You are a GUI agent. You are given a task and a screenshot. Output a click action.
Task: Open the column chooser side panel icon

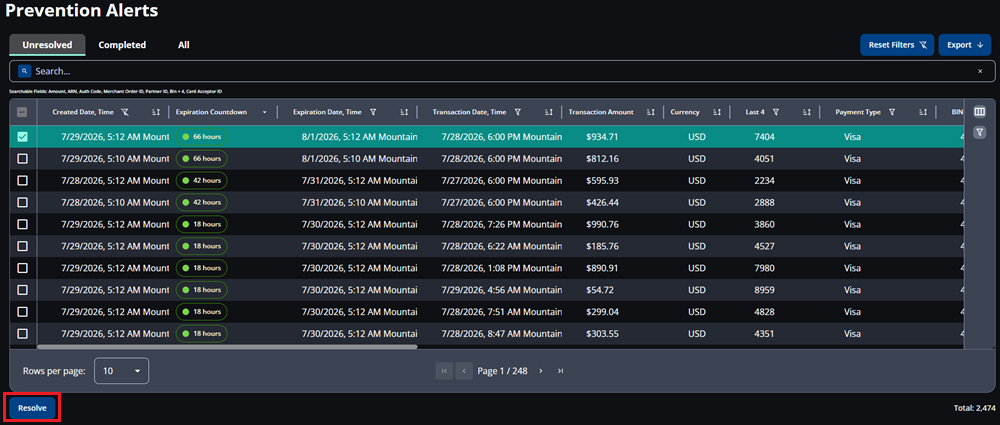click(980, 112)
